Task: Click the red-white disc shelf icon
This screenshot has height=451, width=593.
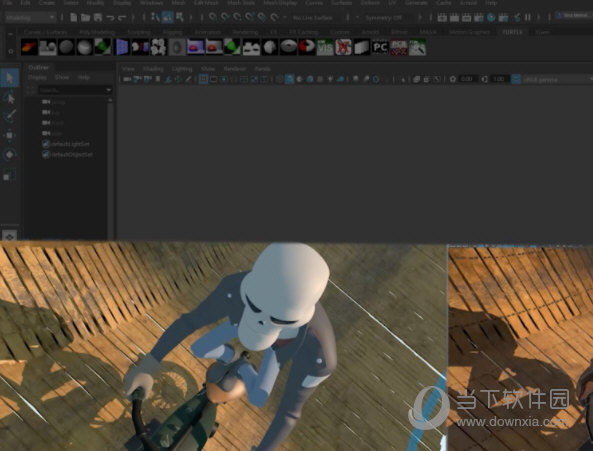Action: (306, 47)
